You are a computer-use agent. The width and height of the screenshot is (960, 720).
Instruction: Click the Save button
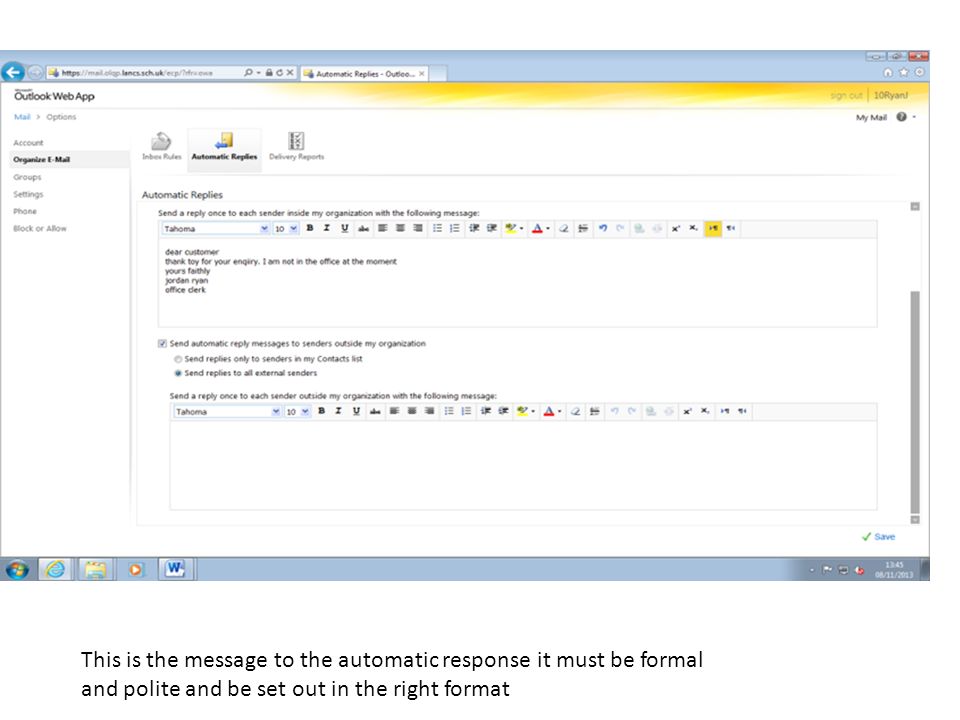pos(879,537)
